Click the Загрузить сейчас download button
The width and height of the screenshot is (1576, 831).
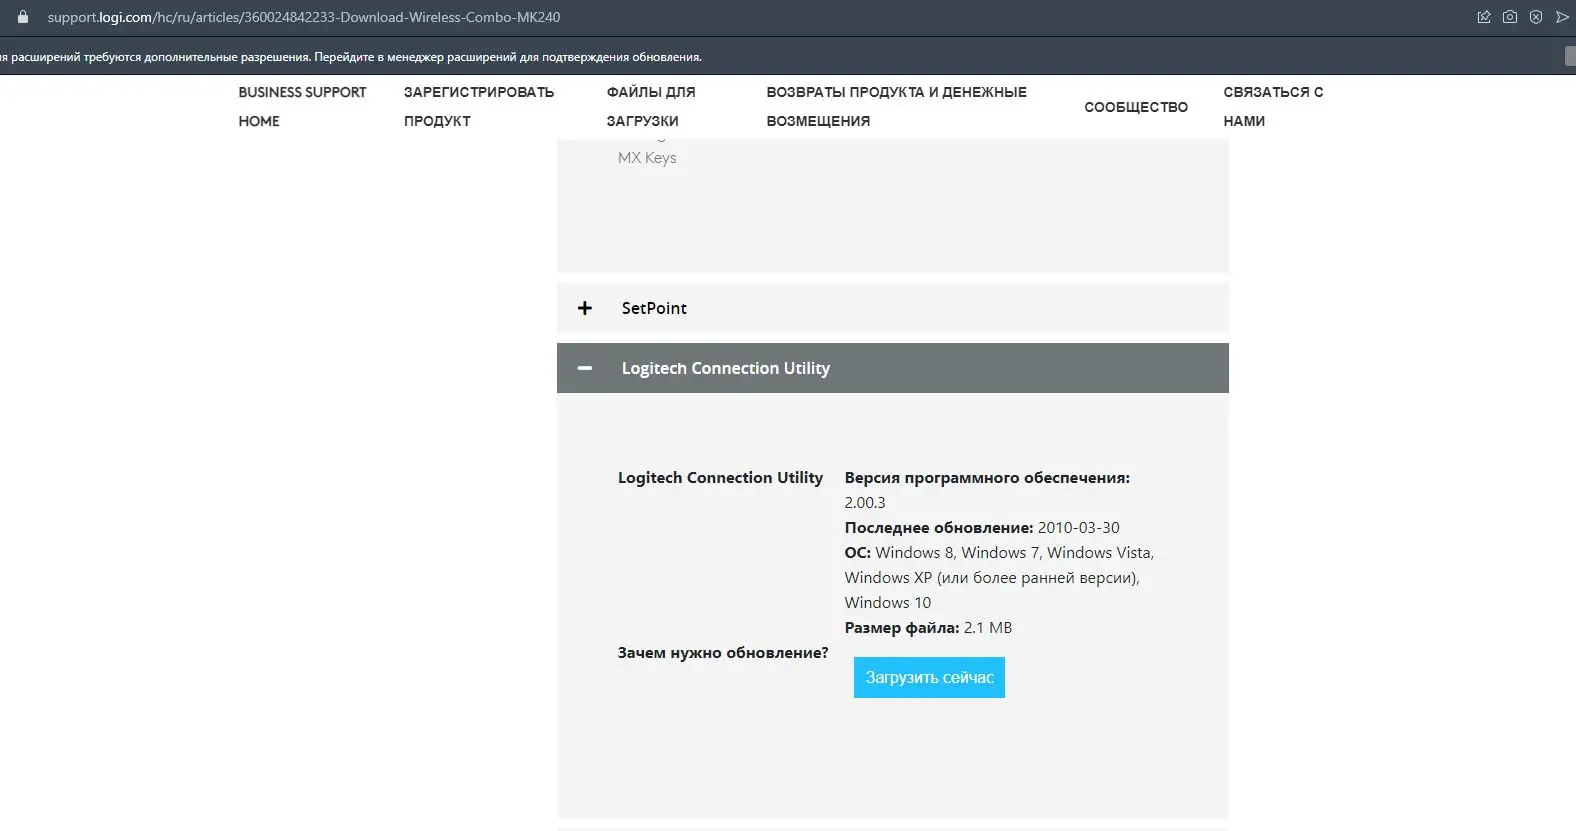click(x=929, y=677)
